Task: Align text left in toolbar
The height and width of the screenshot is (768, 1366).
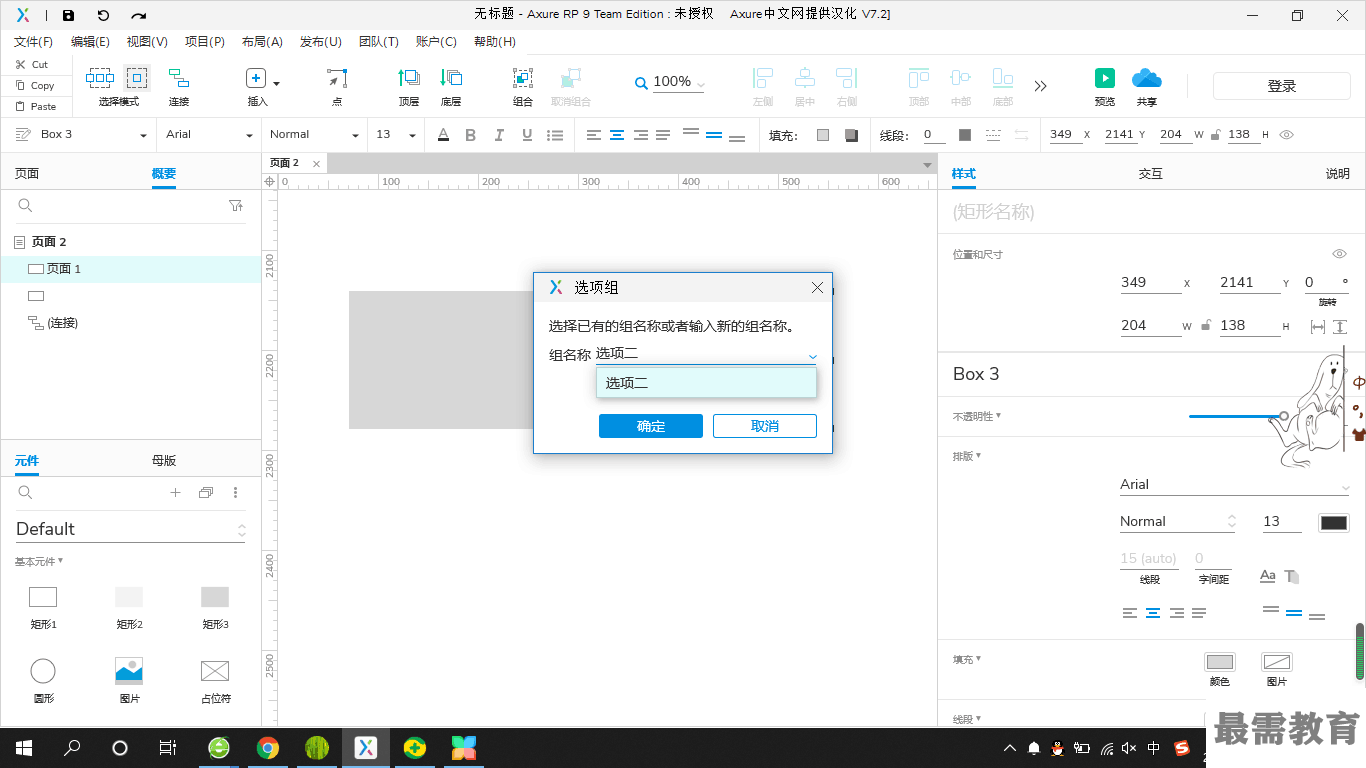Action: 594,135
